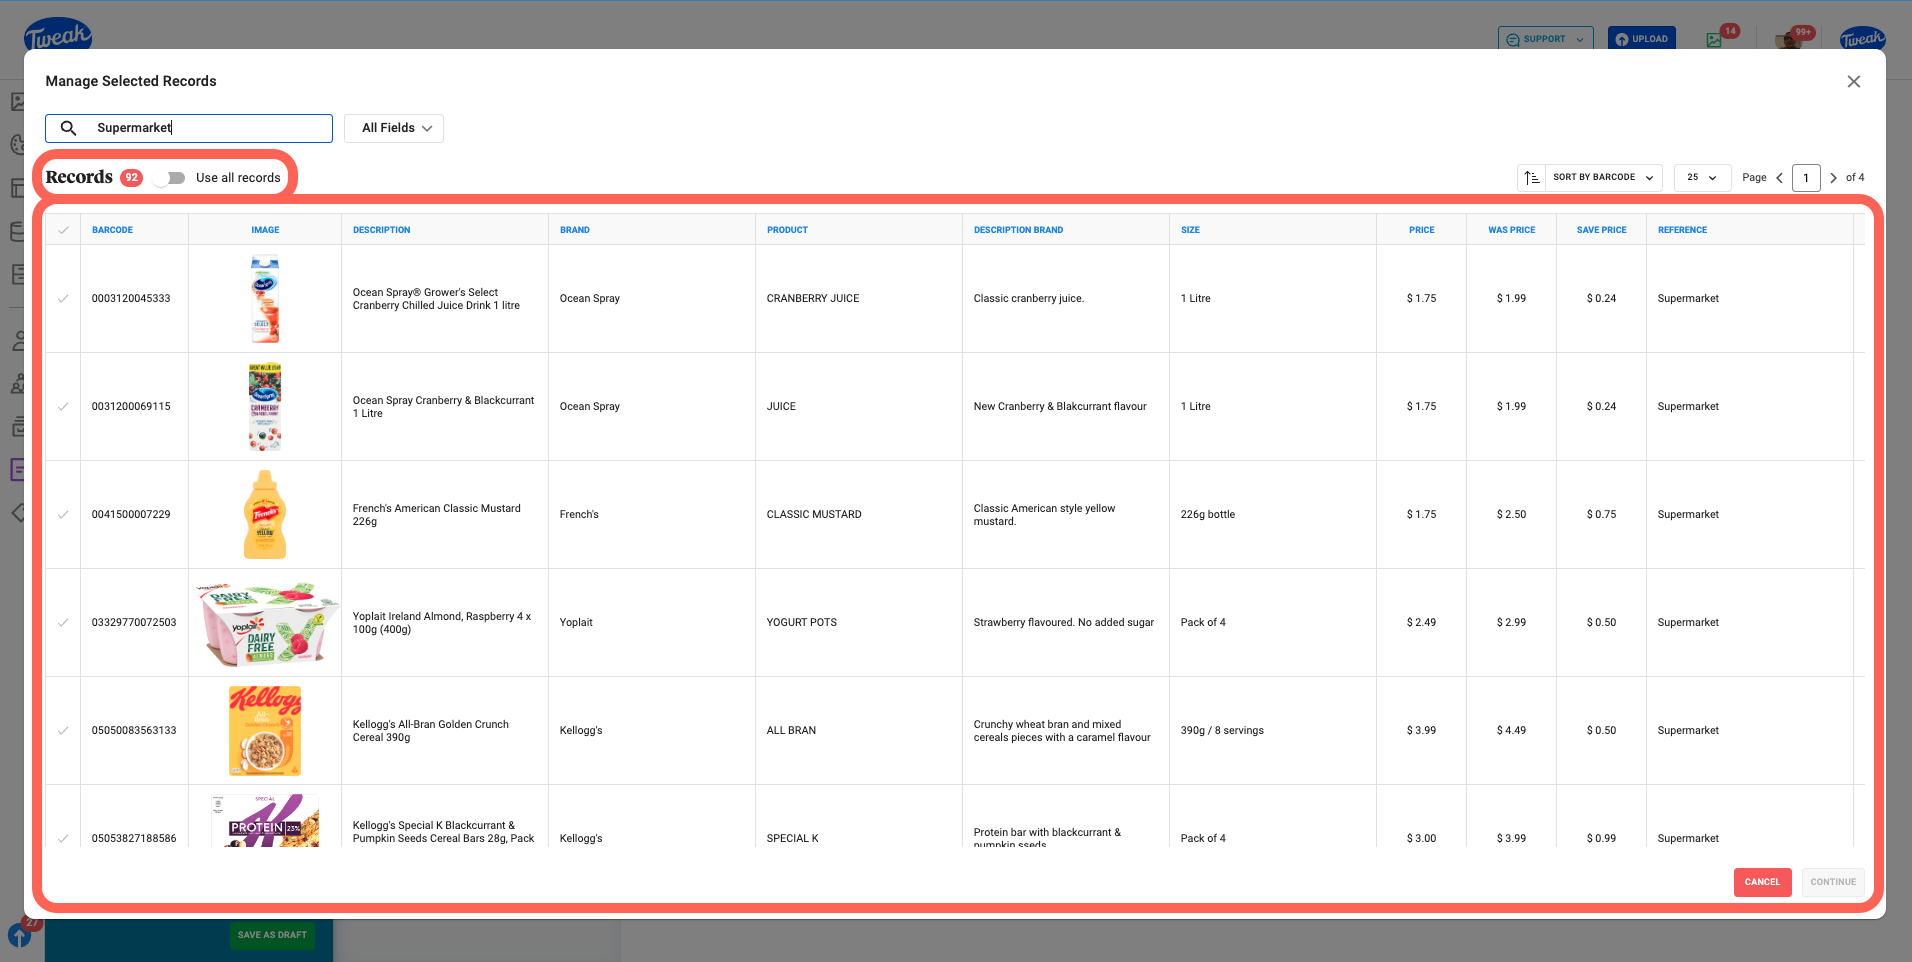Sort by Brand column header

point(574,230)
